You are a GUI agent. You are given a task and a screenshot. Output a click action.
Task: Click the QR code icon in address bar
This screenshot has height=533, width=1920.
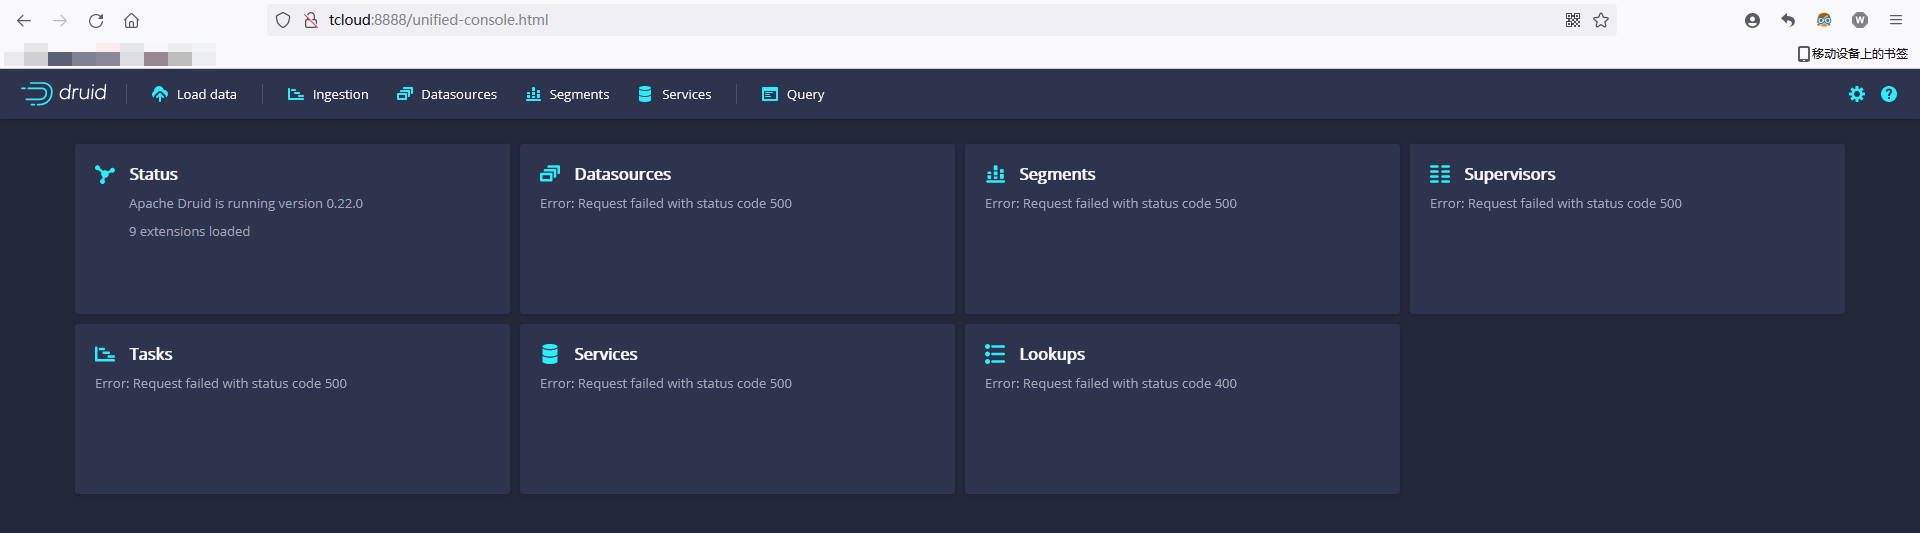1573,20
